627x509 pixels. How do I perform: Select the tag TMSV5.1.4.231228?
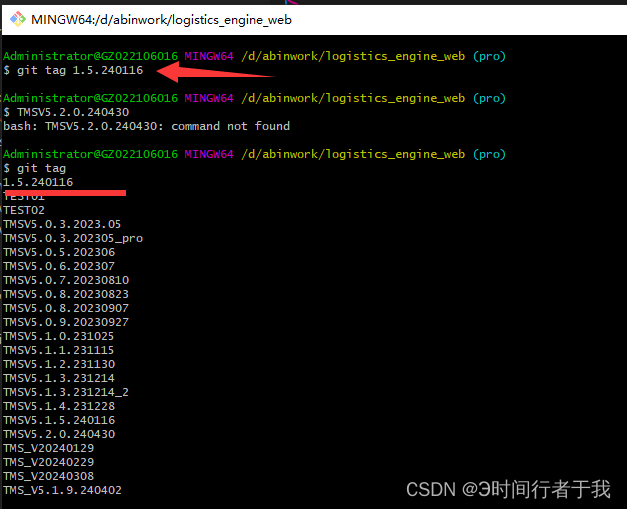59,406
